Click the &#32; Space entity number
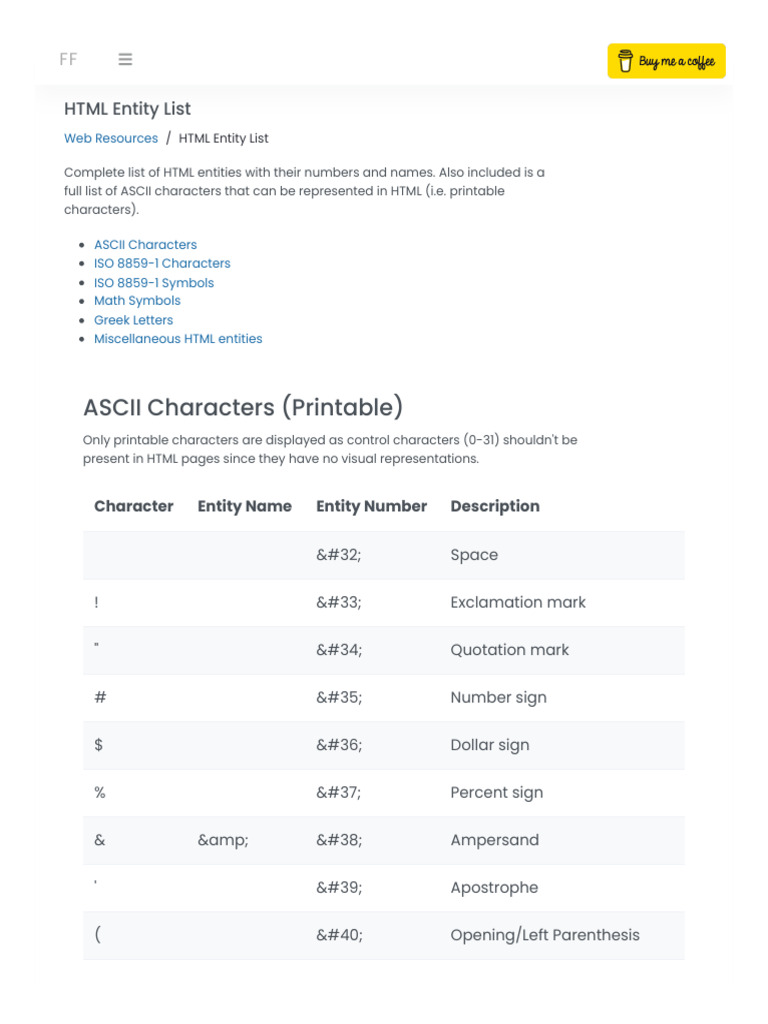The height and width of the screenshot is (1024, 768). click(x=338, y=555)
